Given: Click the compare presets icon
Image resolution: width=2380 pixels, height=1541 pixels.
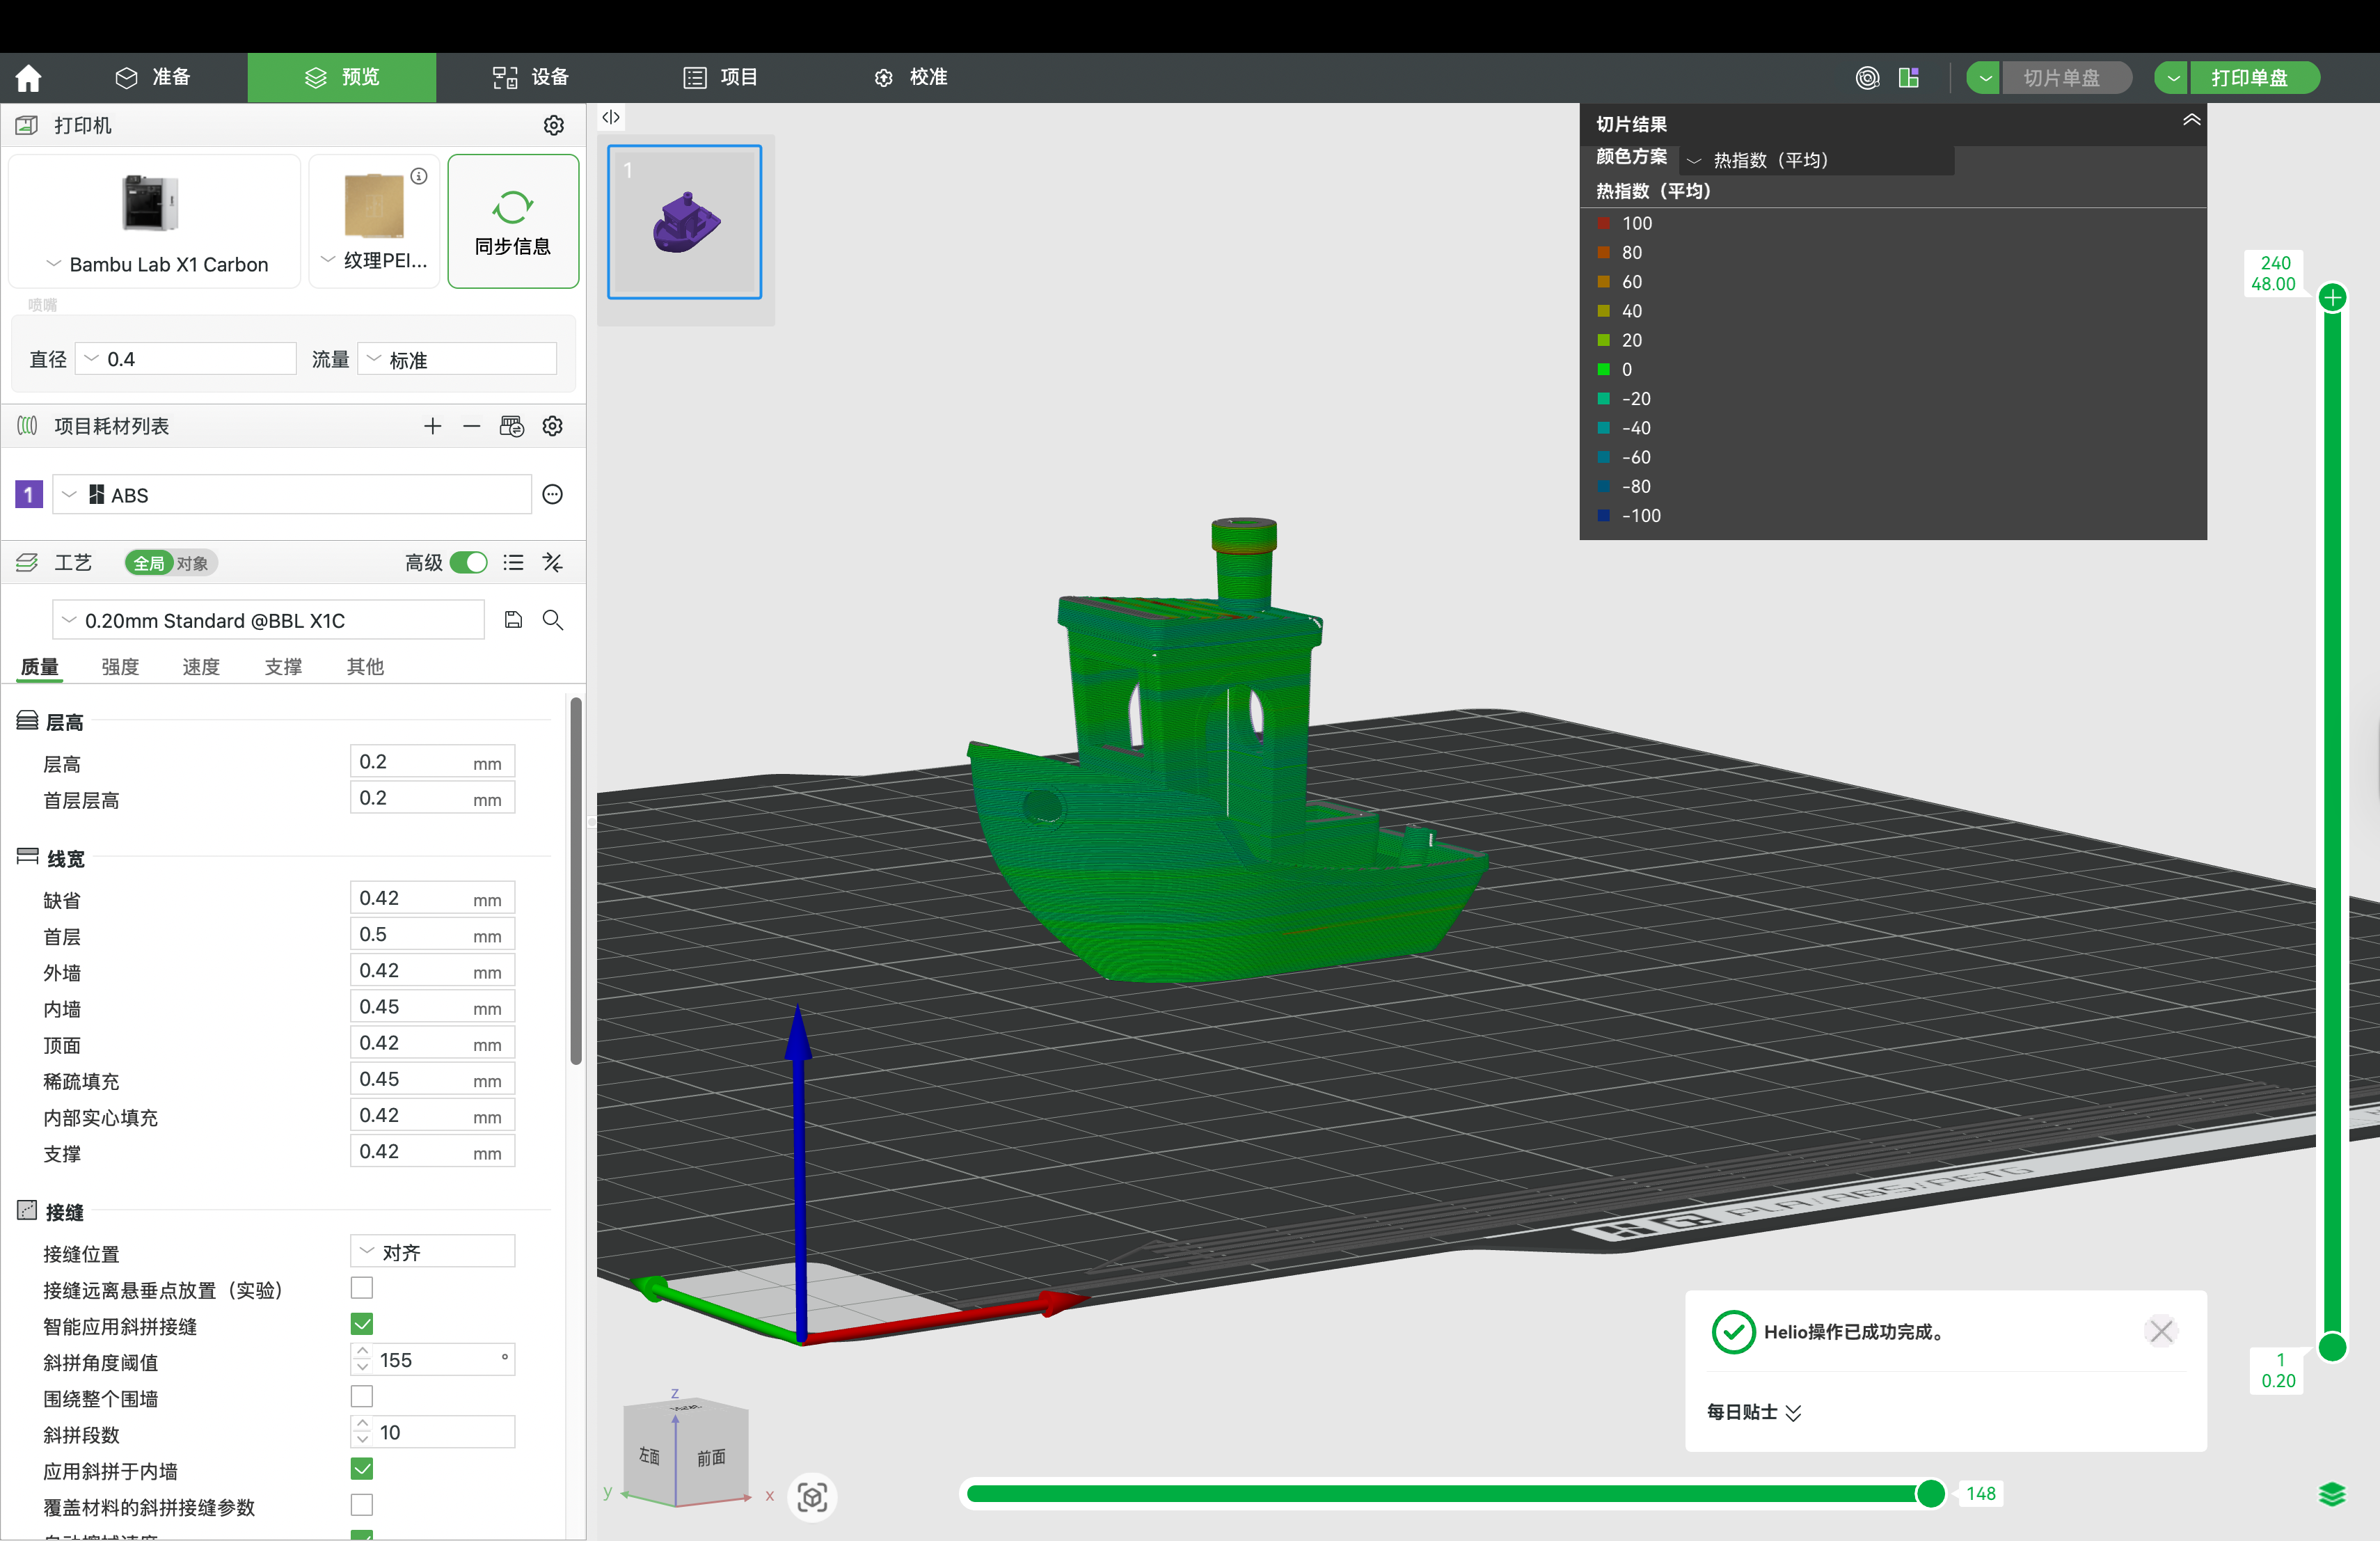Looking at the screenshot, I should 553,563.
